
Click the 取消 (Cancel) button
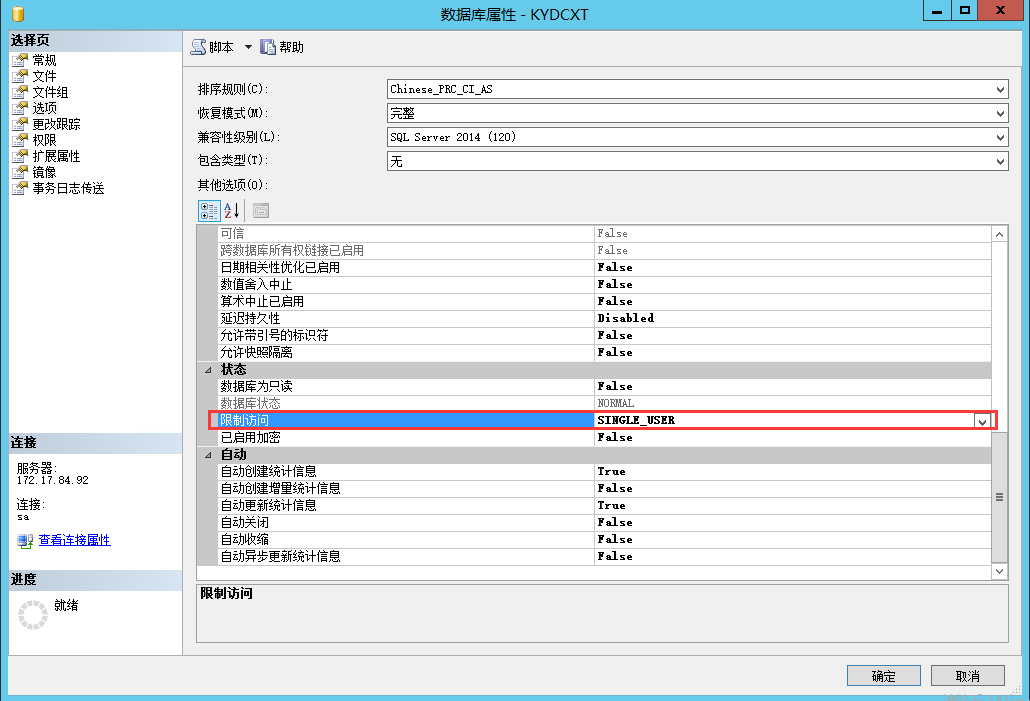(x=968, y=676)
